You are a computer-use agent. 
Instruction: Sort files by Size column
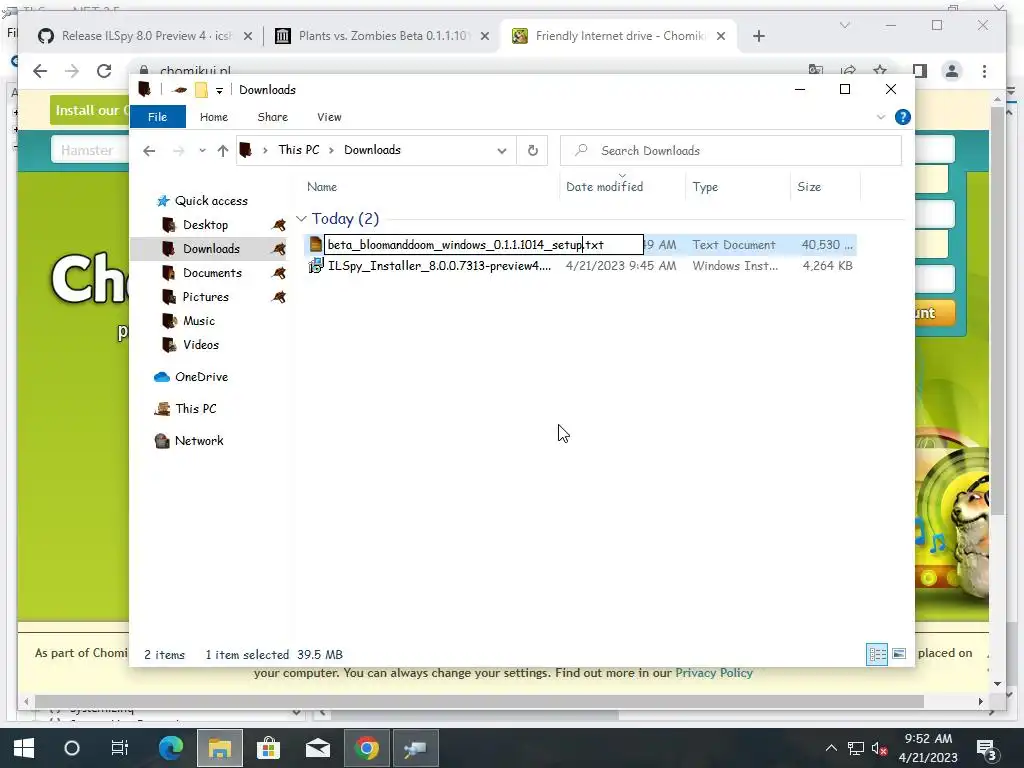809,187
